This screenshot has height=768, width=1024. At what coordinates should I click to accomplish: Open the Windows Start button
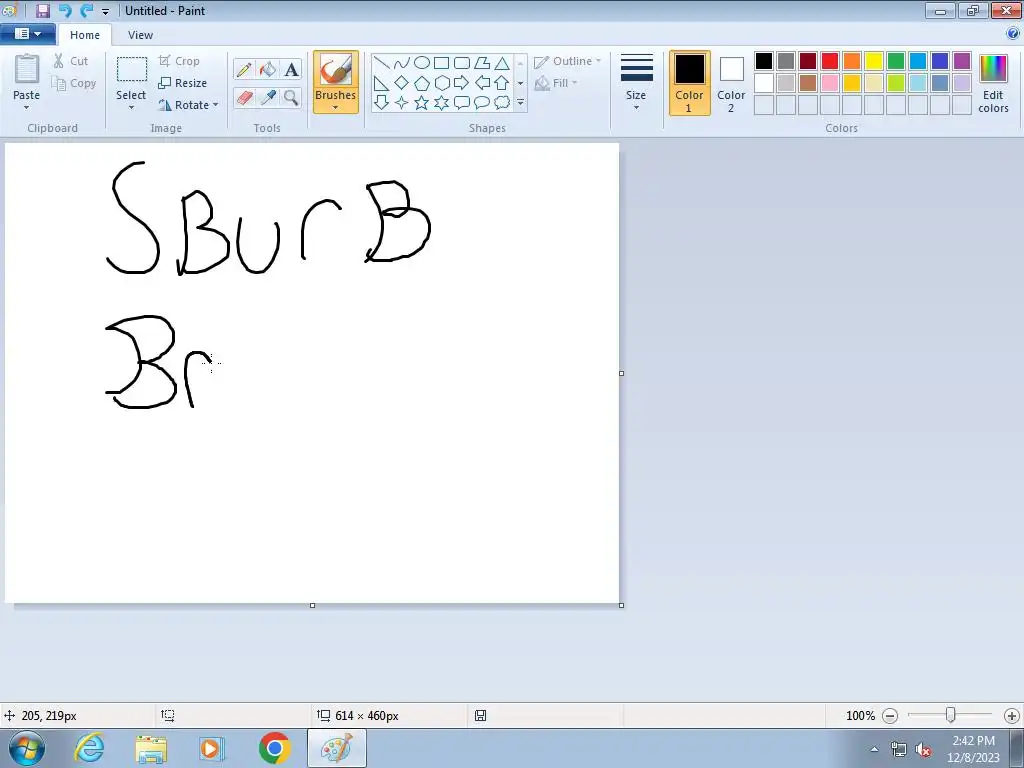(x=27, y=748)
